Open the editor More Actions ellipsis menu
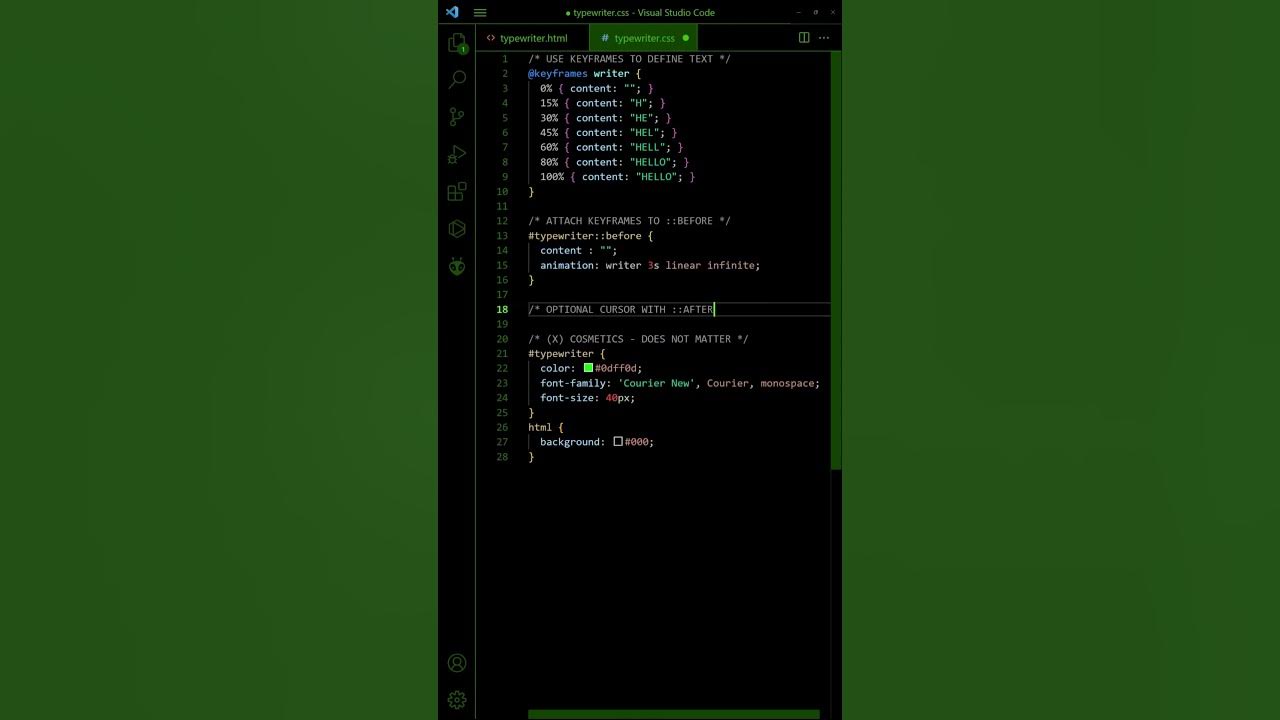Viewport: 1280px width, 720px height. click(824, 37)
